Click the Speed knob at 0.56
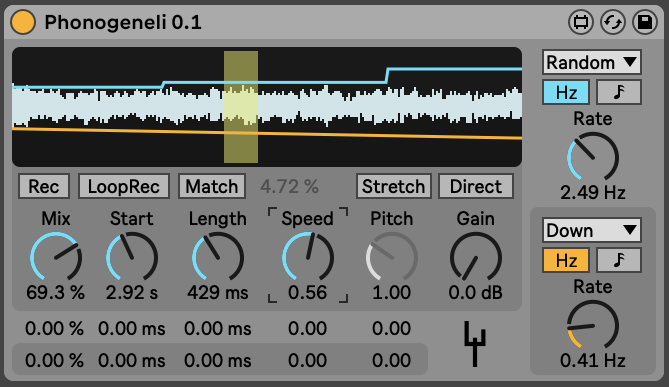The height and width of the screenshot is (387, 669). pyautogui.click(x=307, y=257)
